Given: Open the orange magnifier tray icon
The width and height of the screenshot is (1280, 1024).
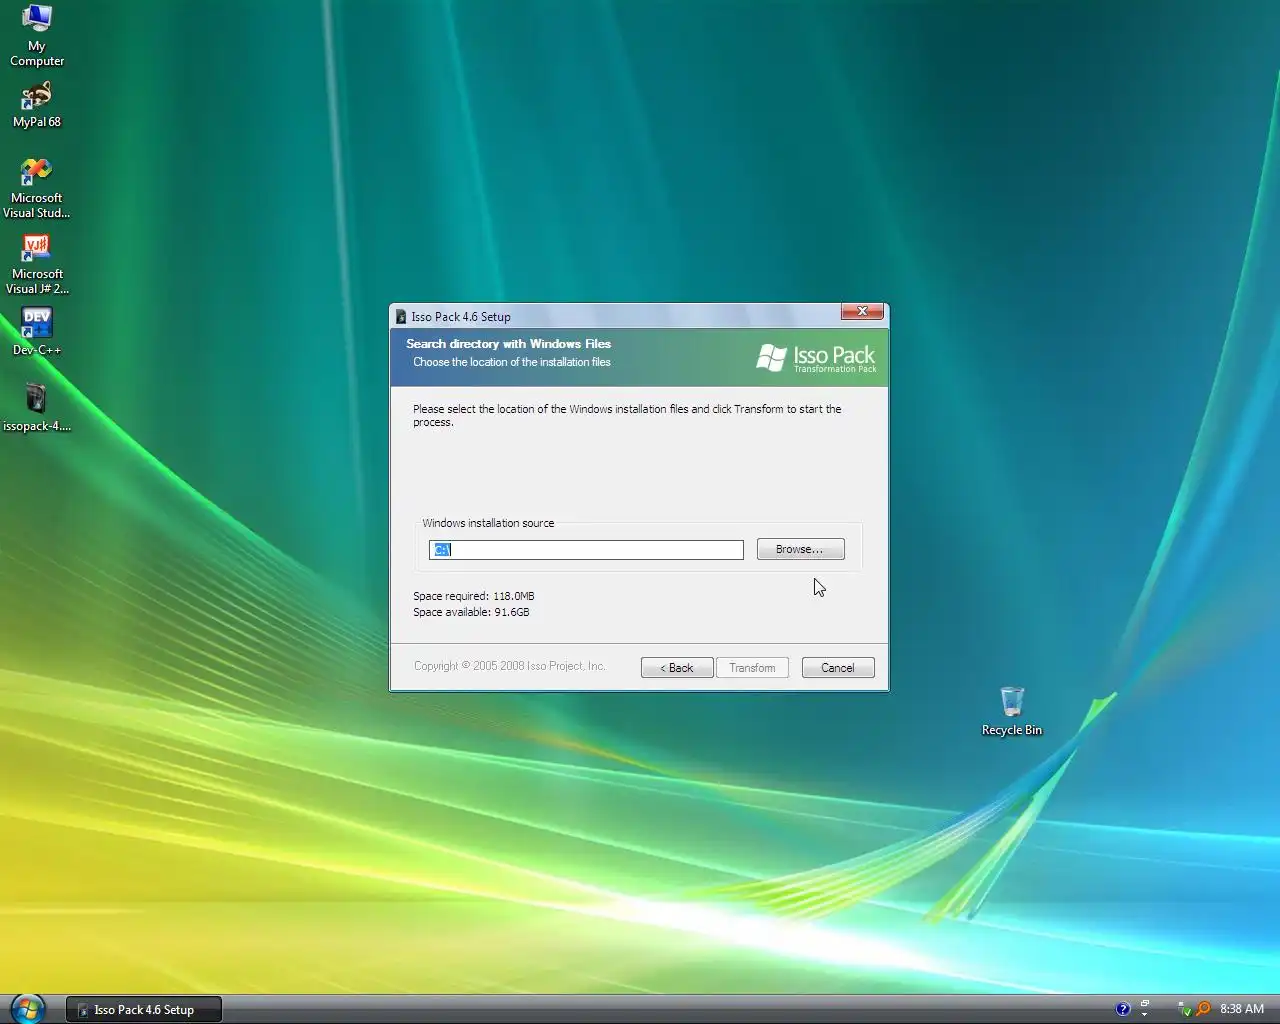Looking at the screenshot, I should click(1204, 1008).
